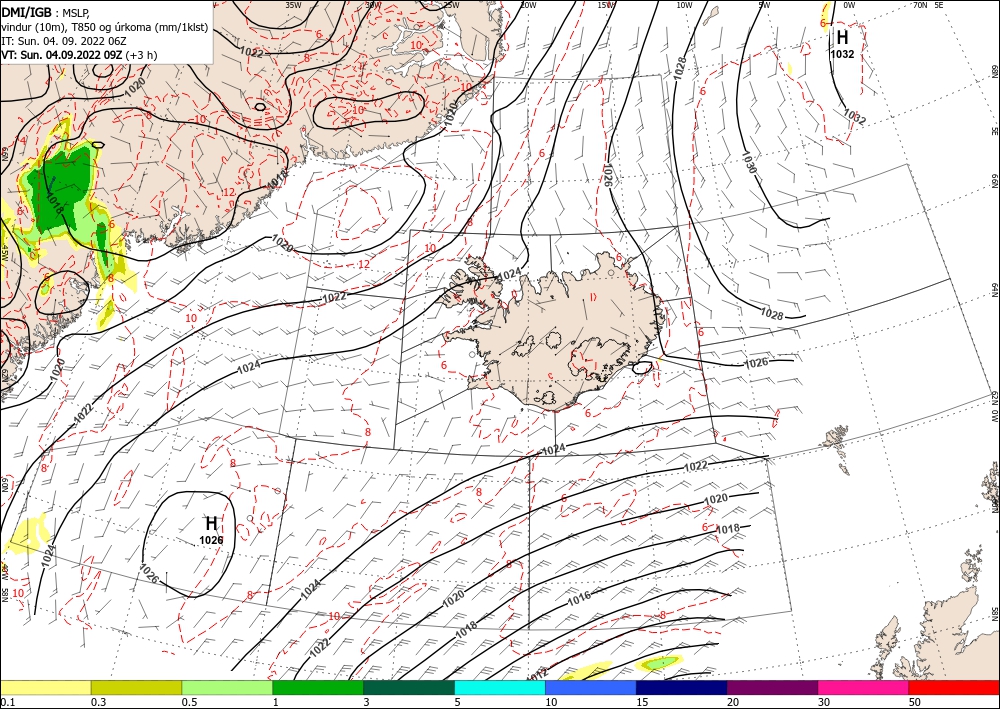Click the '0.1' legend value
The width and height of the screenshot is (1000, 709).
[6, 702]
